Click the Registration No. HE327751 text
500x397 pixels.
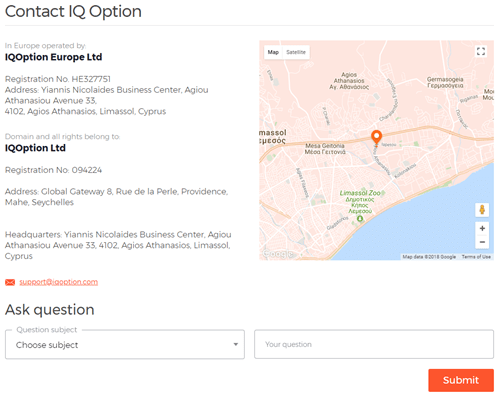pyautogui.click(x=58, y=79)
